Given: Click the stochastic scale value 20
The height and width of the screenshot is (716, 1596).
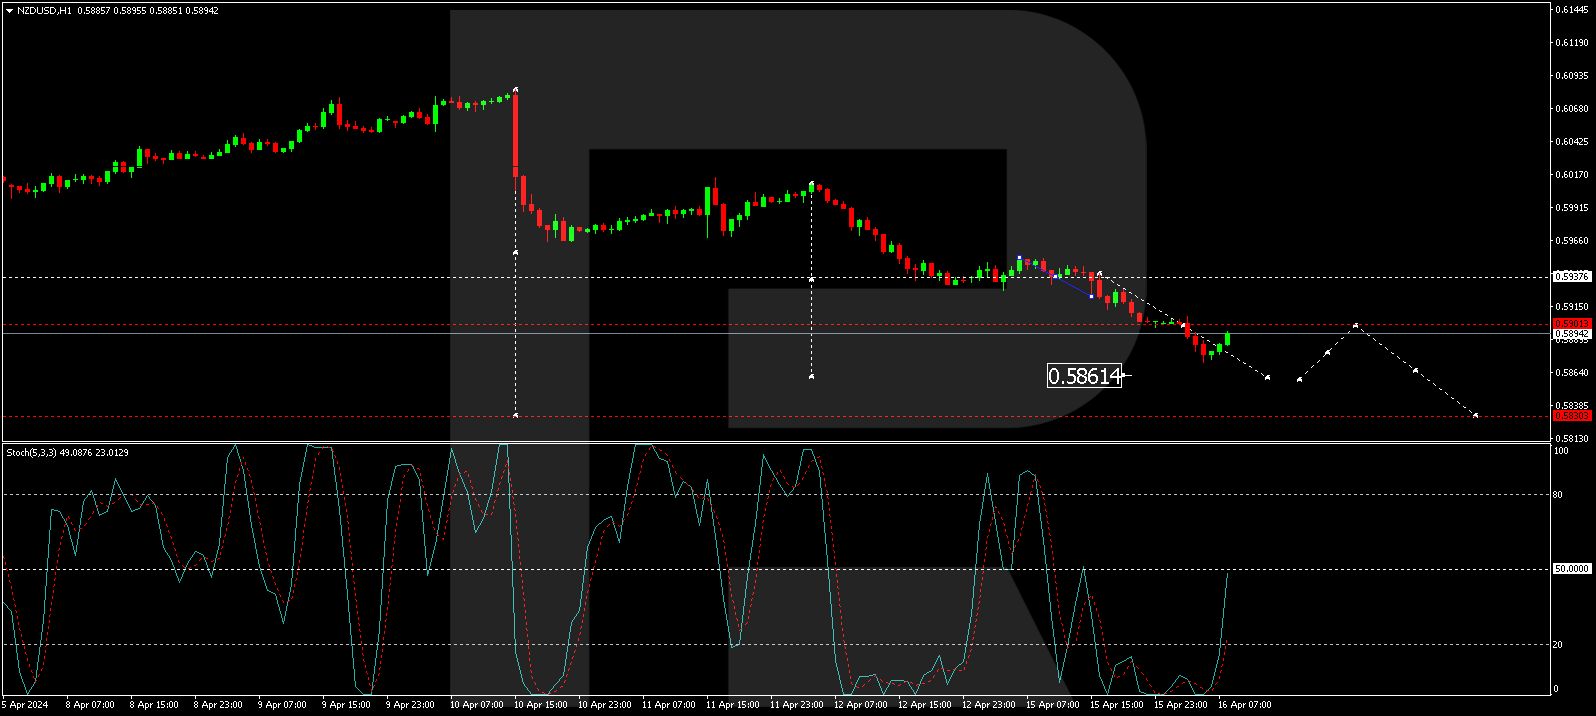Looking at the screenshot, I should 1558,645.
